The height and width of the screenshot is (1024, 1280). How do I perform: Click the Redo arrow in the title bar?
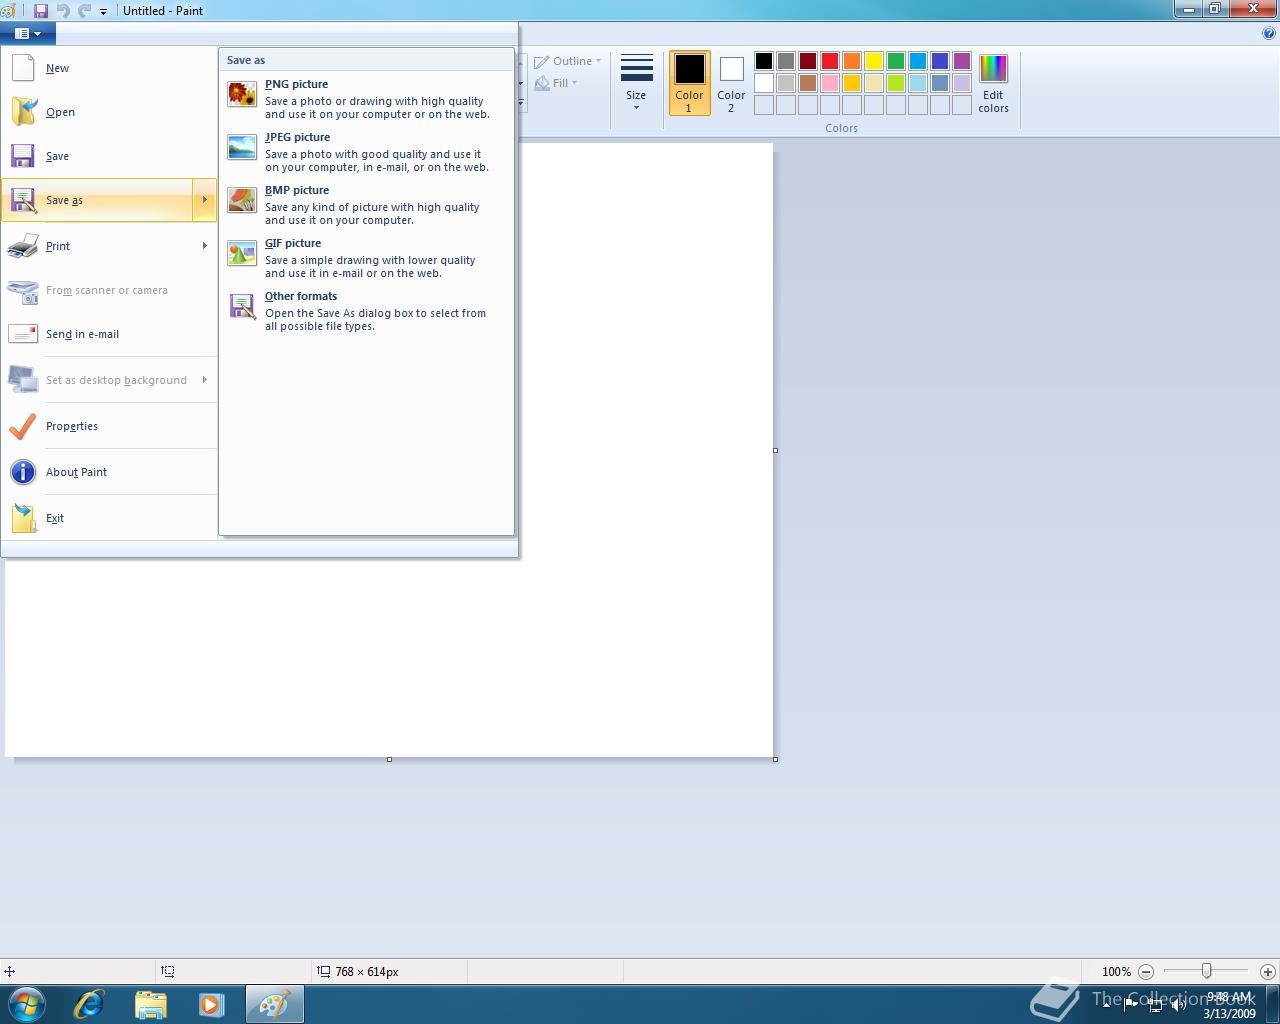[84, 10]
